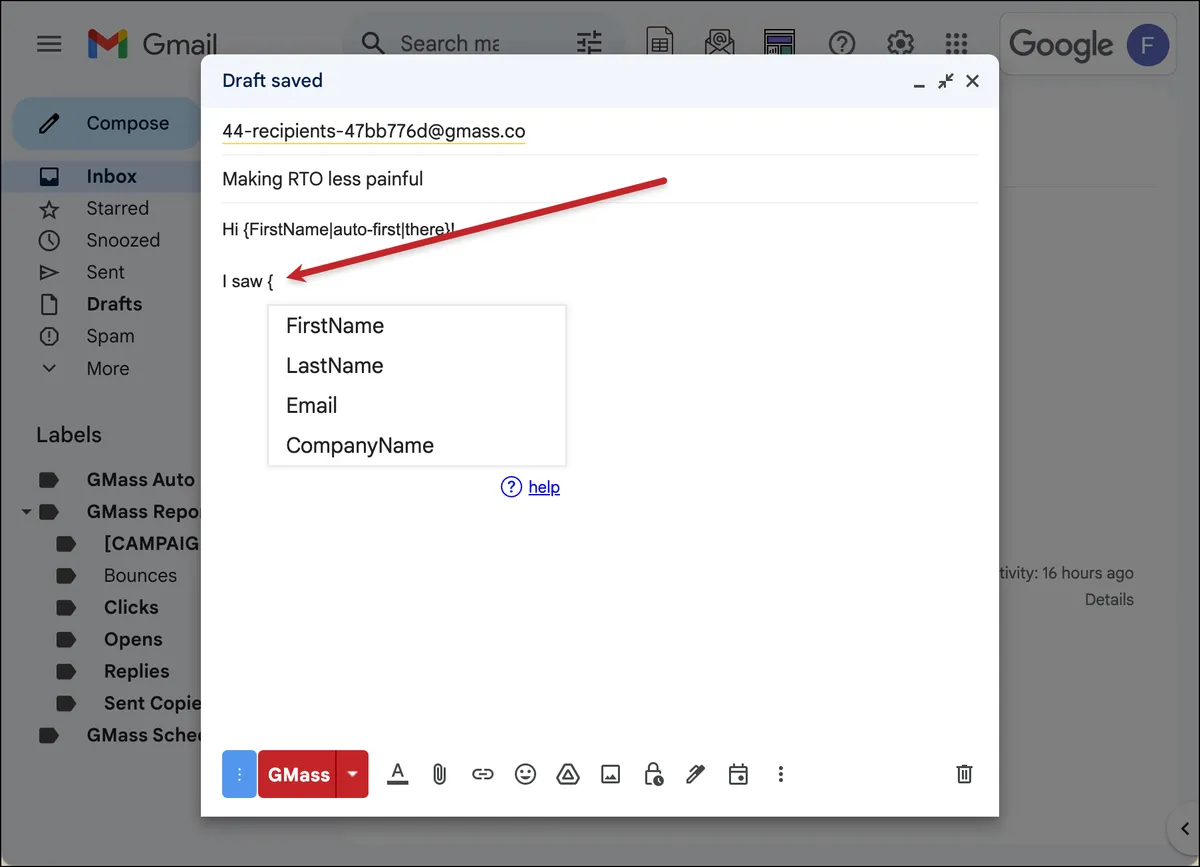Open Bounces label
Viewport: 1200px width, 867px height.
click(140, 576)
